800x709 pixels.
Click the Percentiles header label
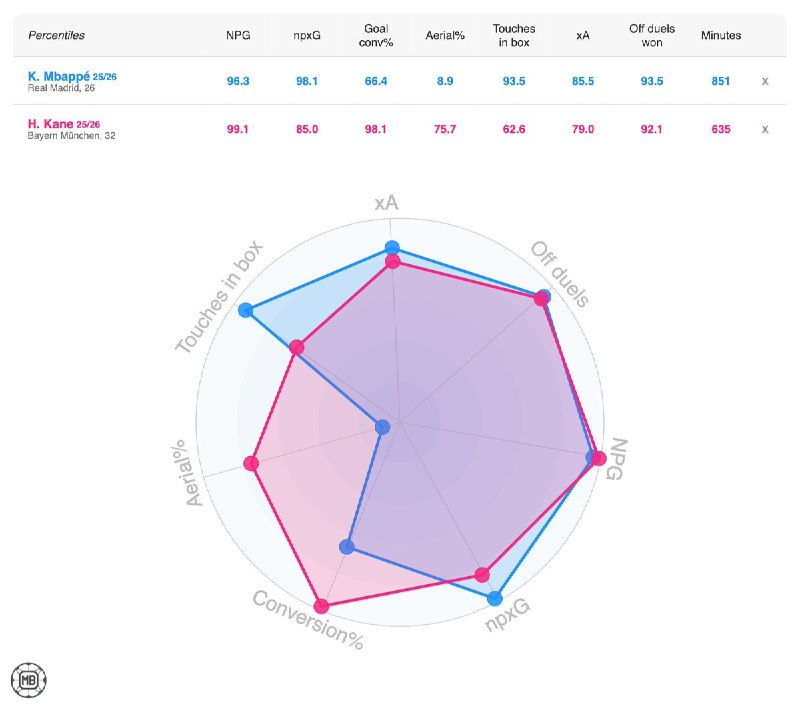(x=56, y=35)
